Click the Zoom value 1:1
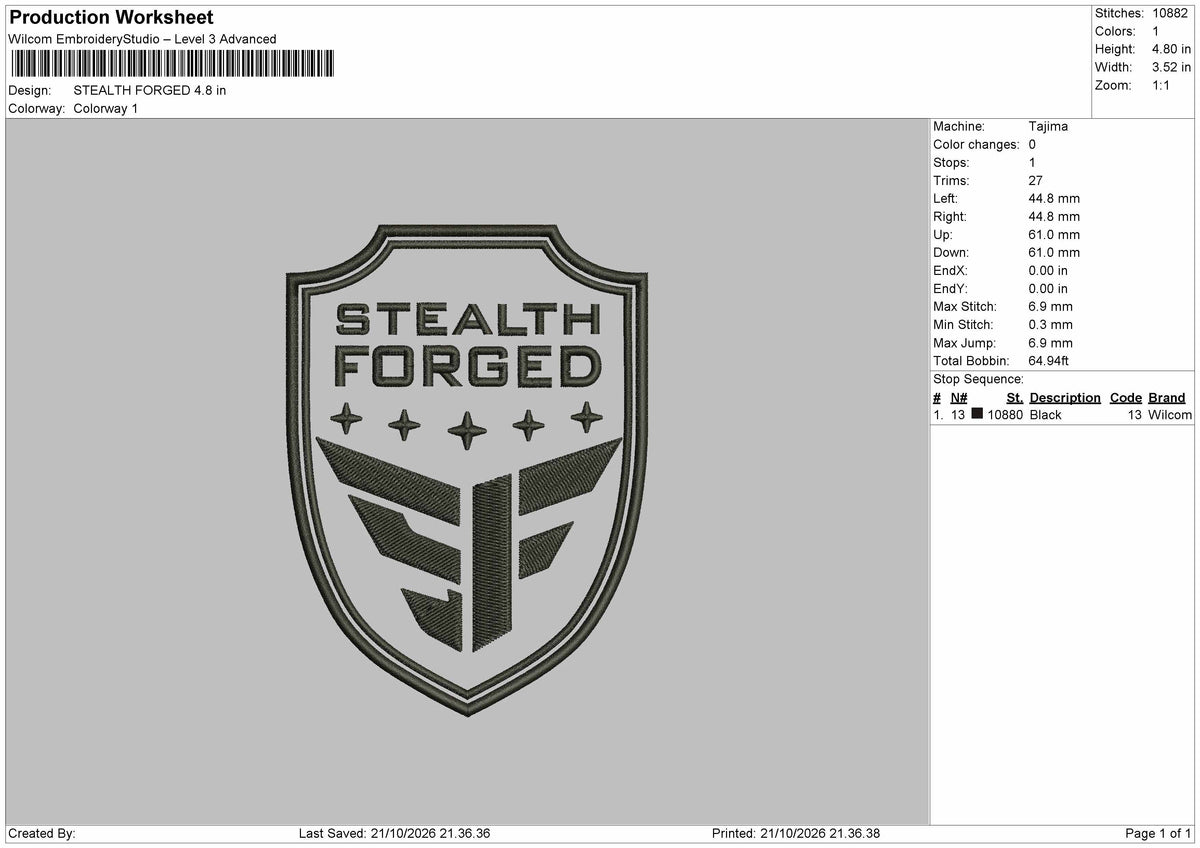 pyautogui.click(x=1162, y=85)
